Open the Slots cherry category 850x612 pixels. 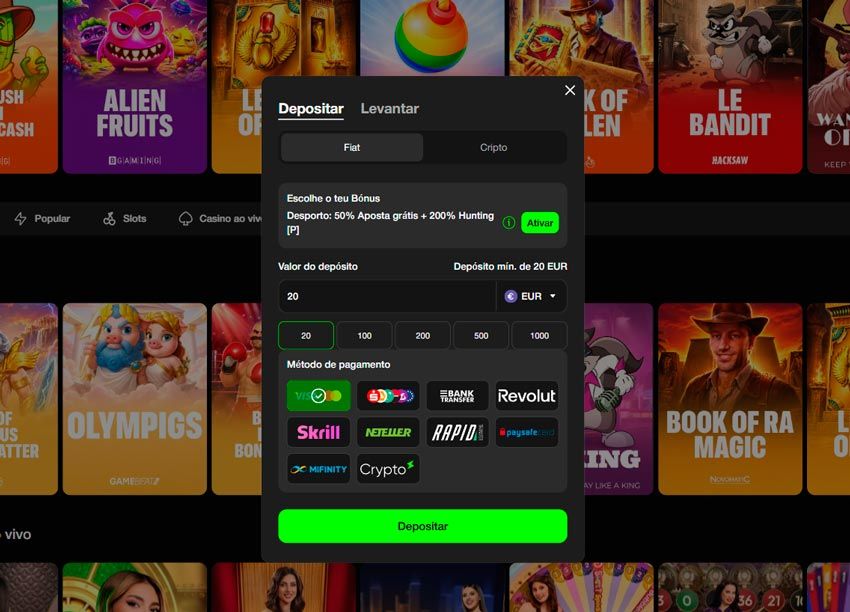[125, 218]
